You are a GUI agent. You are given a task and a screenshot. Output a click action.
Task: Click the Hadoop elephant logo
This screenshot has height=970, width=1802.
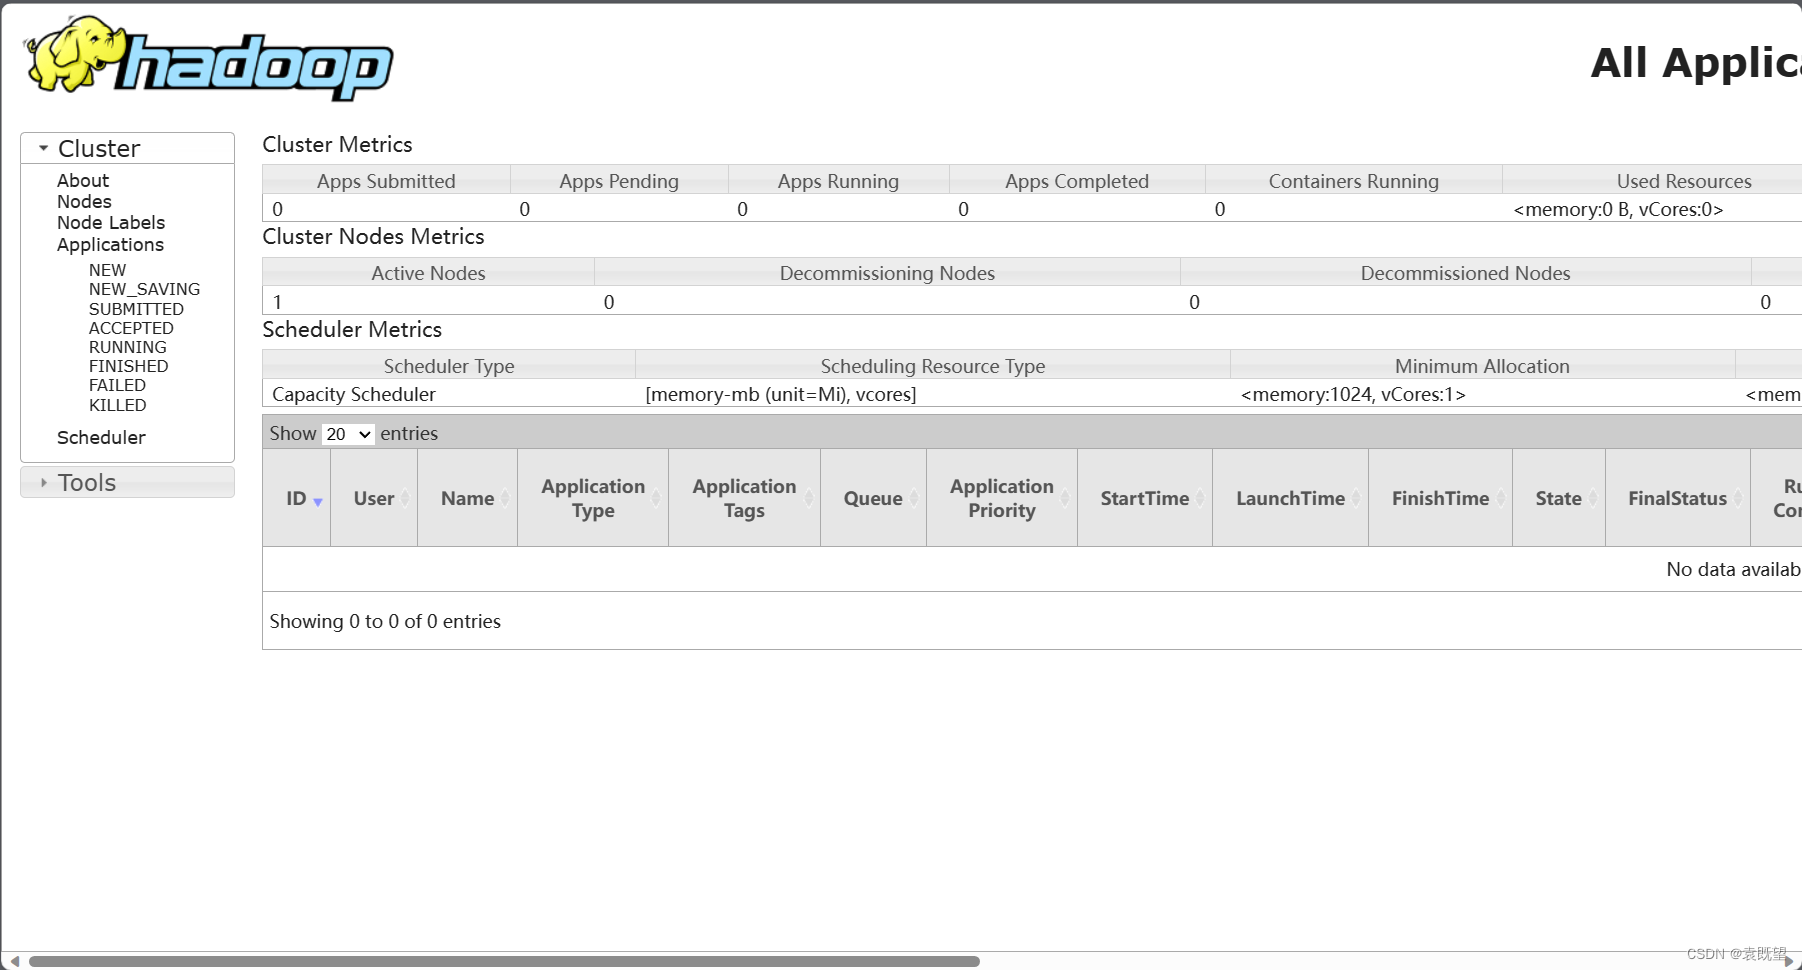coord(208,58)
